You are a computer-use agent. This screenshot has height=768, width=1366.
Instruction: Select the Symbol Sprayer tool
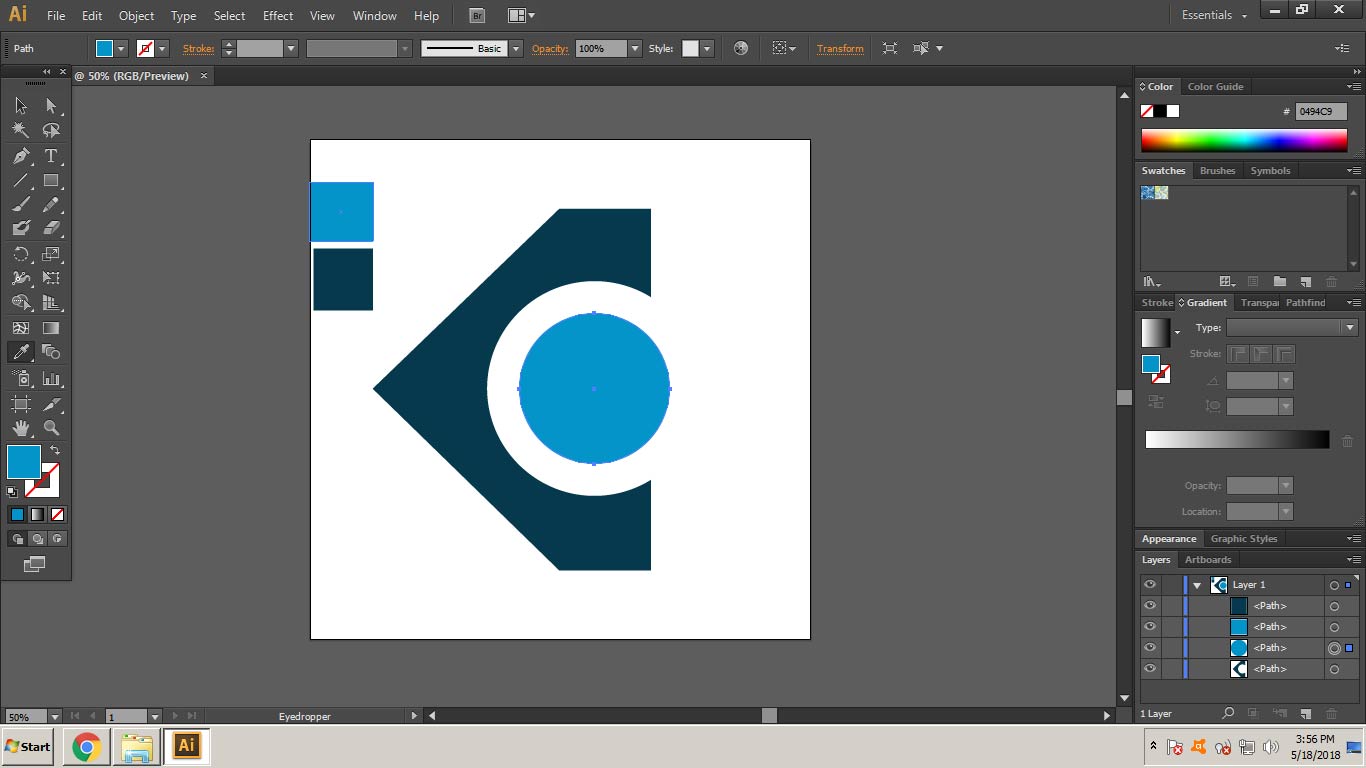[x=21, y=379]
